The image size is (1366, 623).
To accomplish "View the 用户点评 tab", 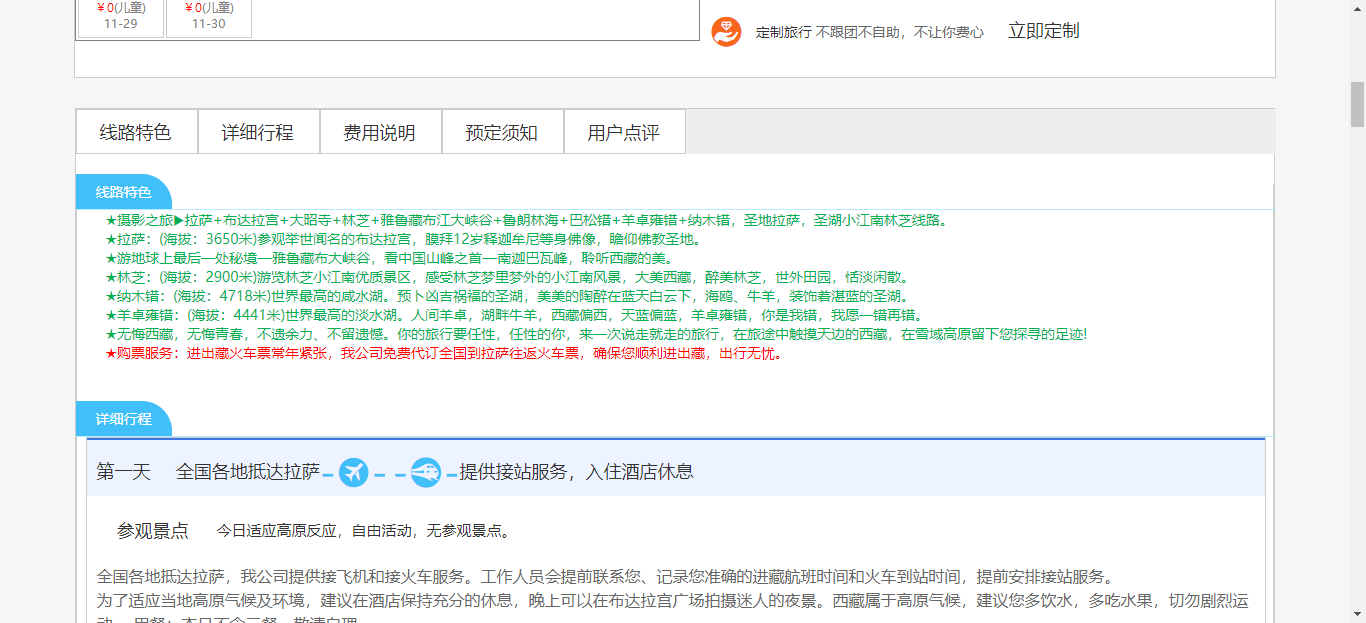I will (x=624, y=133).
